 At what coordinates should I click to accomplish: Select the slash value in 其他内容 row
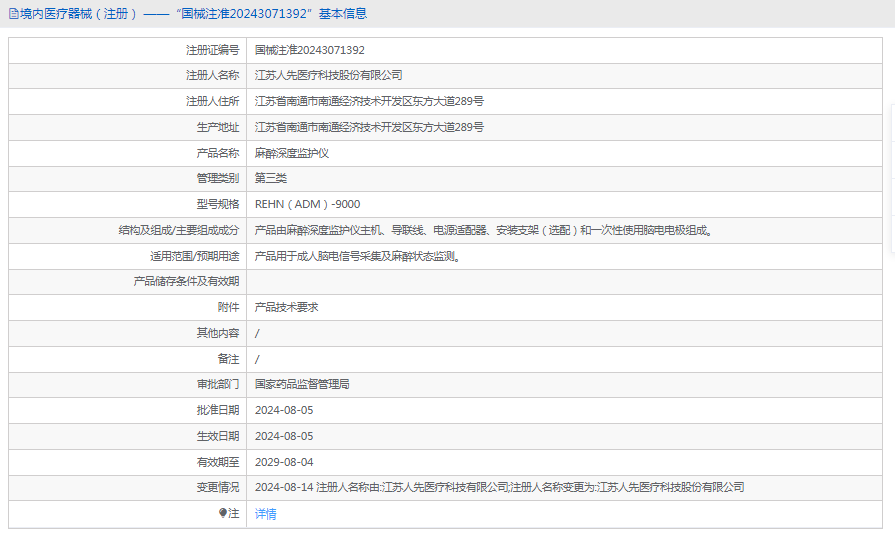pos(257,333)
